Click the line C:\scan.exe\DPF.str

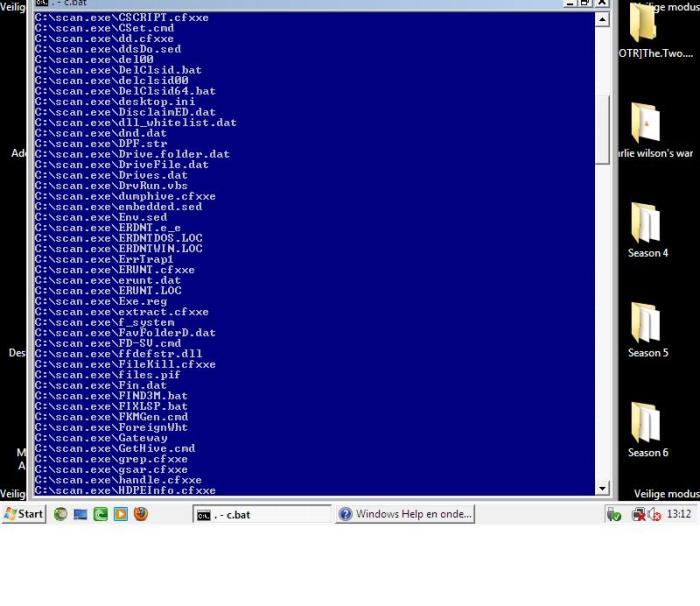pos(101,144)
